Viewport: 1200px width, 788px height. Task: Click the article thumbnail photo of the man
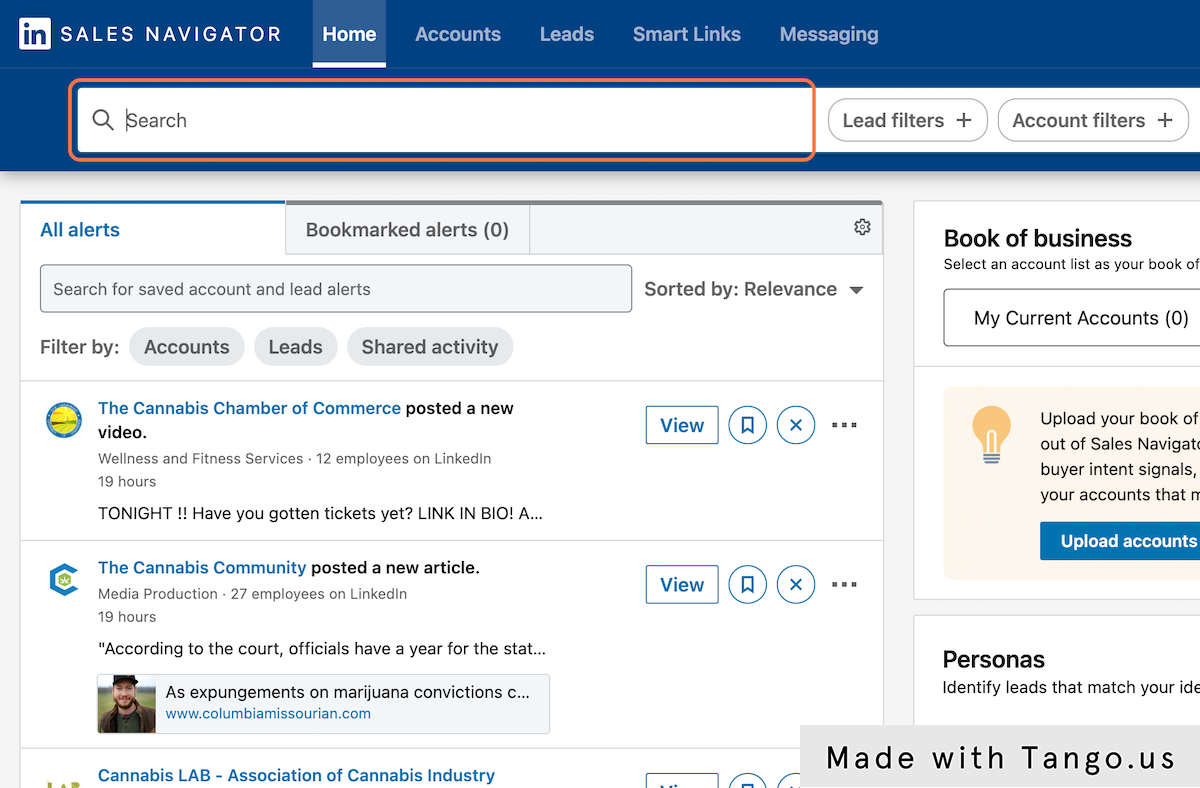pyautogui.click(x=127, y=704)
